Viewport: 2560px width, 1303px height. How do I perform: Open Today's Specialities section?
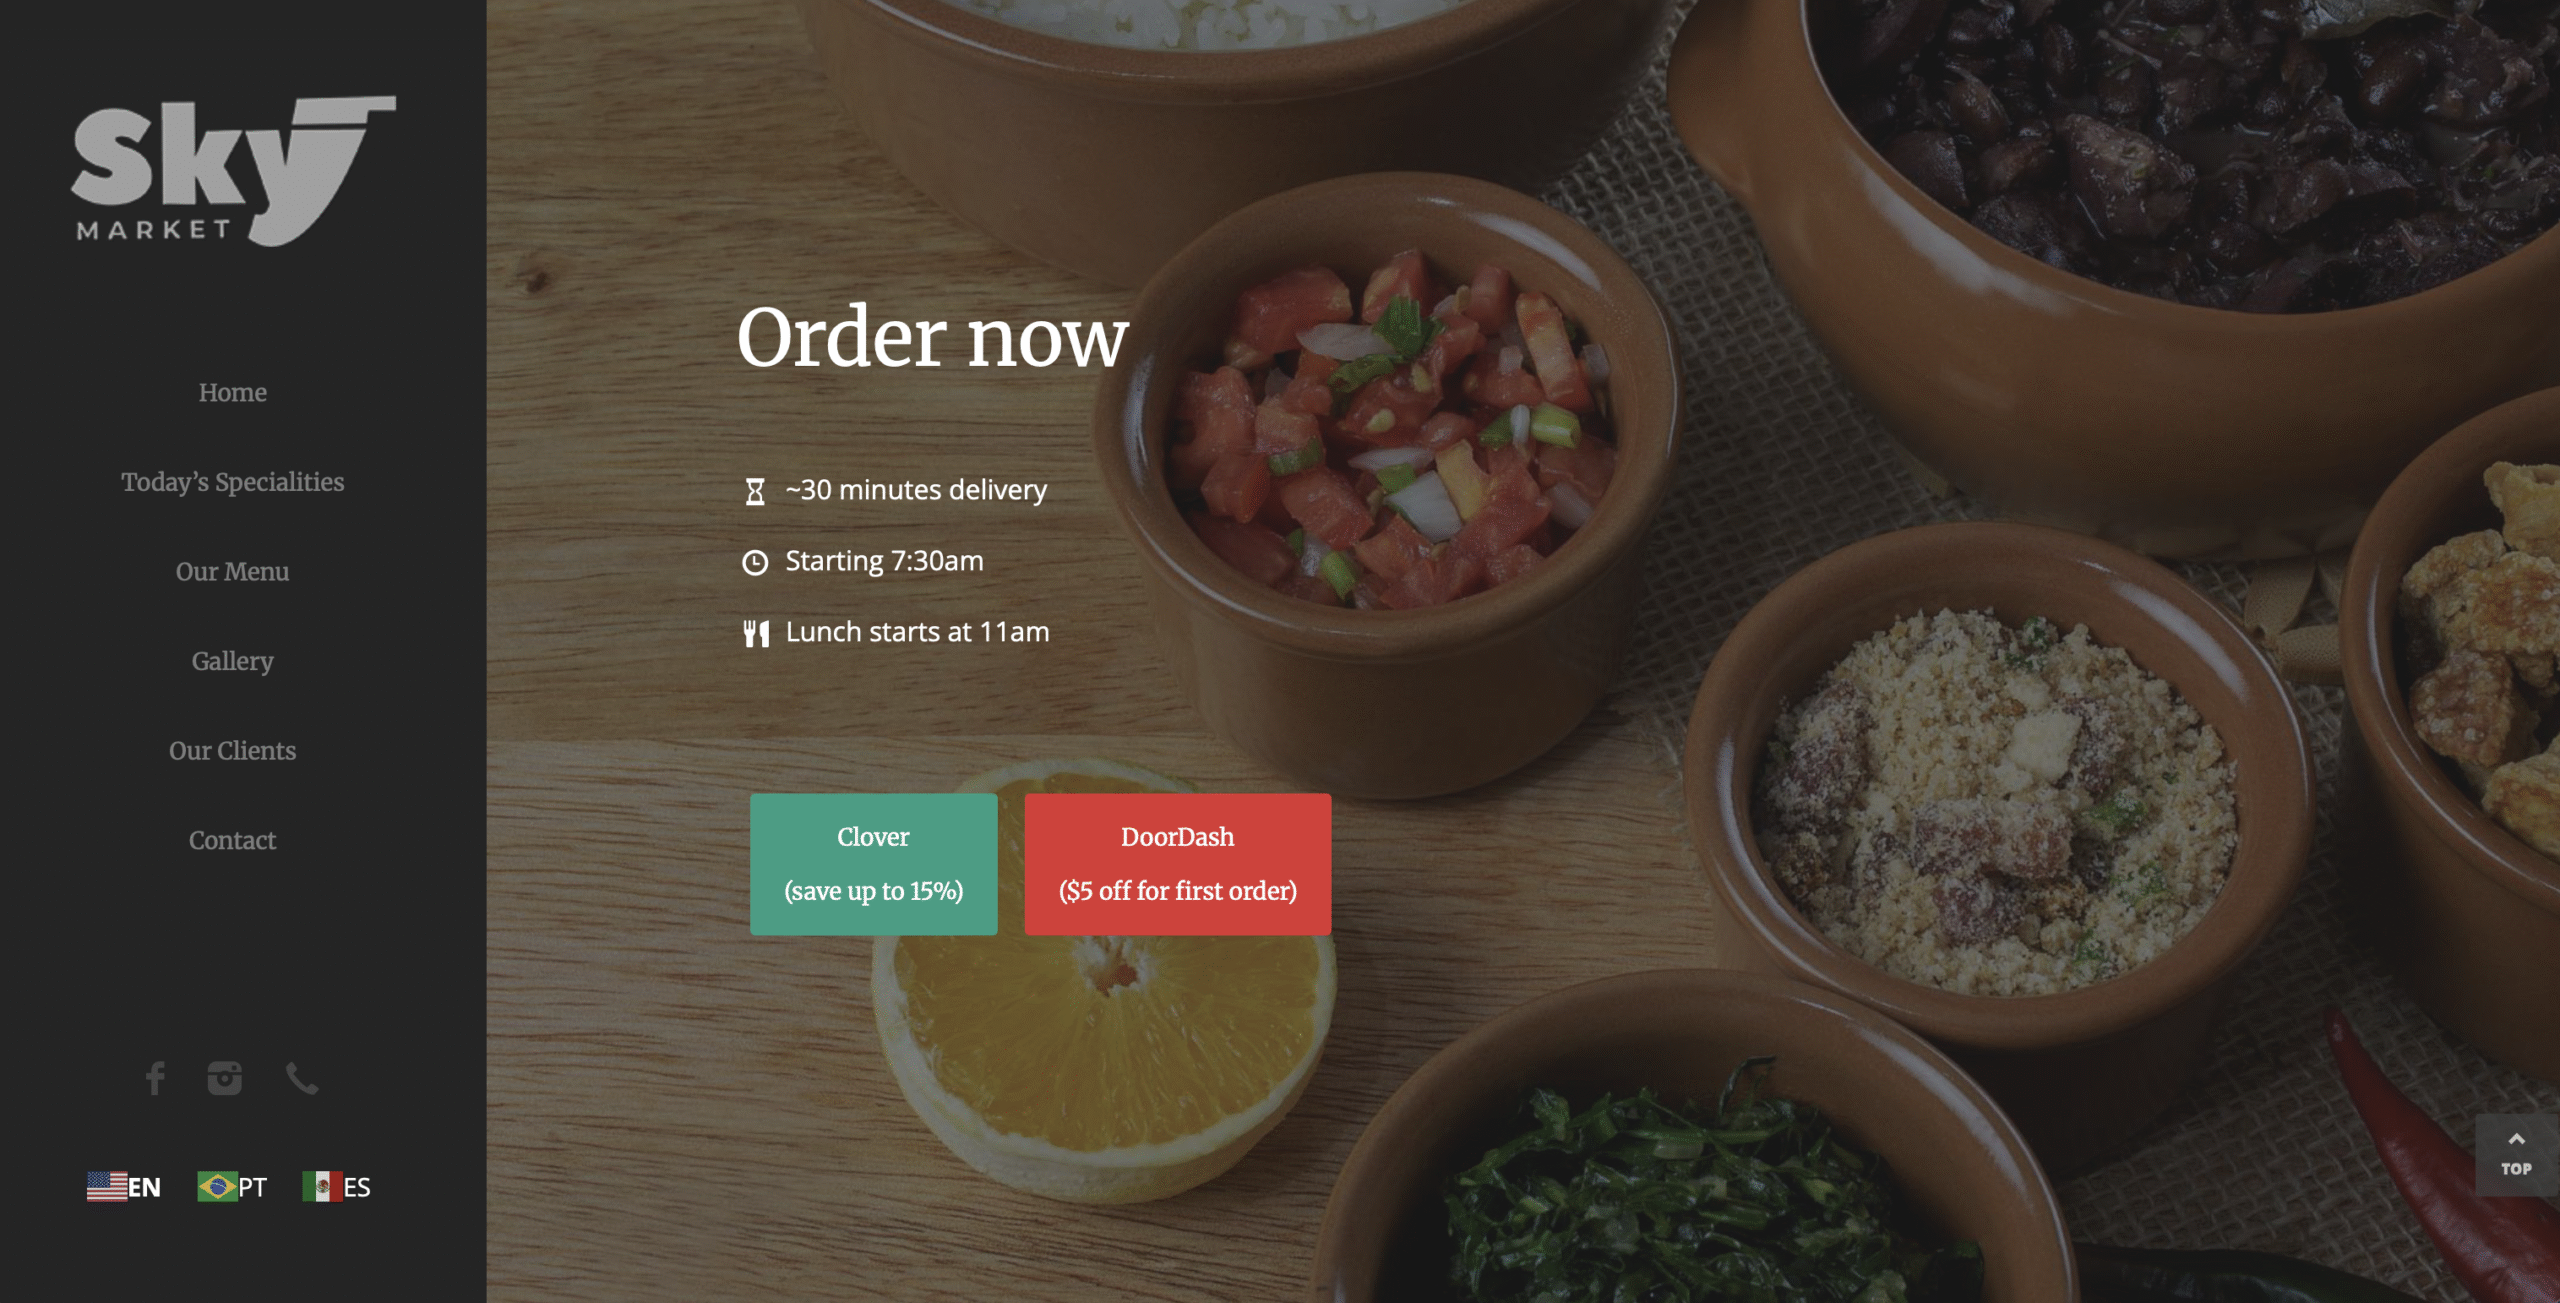[x=233, y=482]
